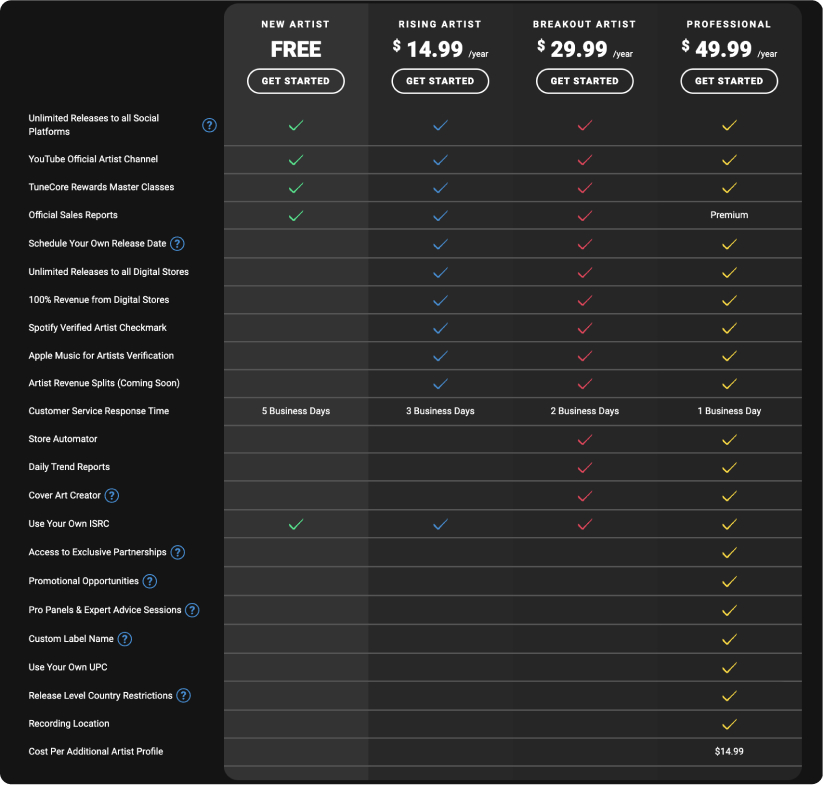Click Get Started for Rising Artist plan

point(440,81)
